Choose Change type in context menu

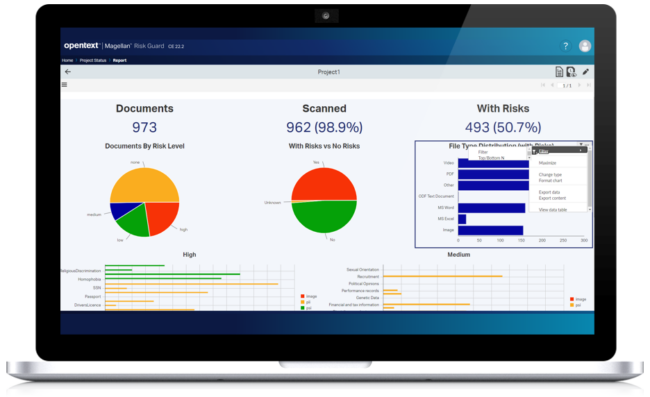click(550, 174)
